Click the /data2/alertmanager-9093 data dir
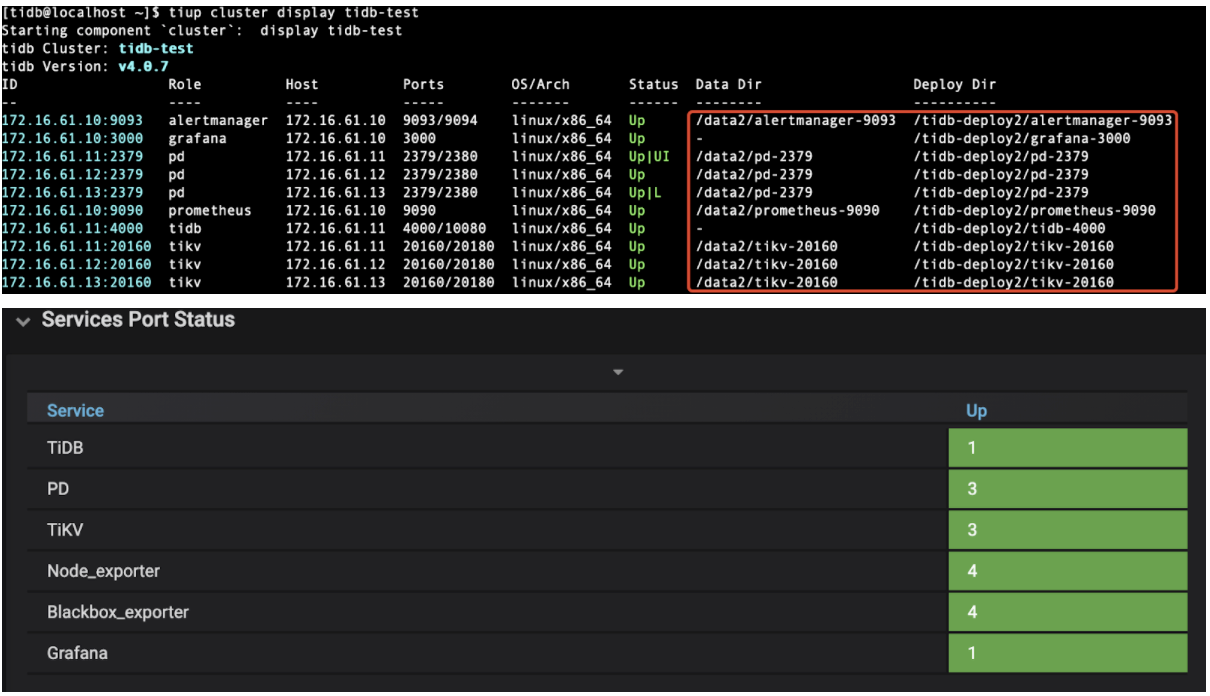Screen dimensions: 1210x696 pyautogui.click(x=796, y=120)
